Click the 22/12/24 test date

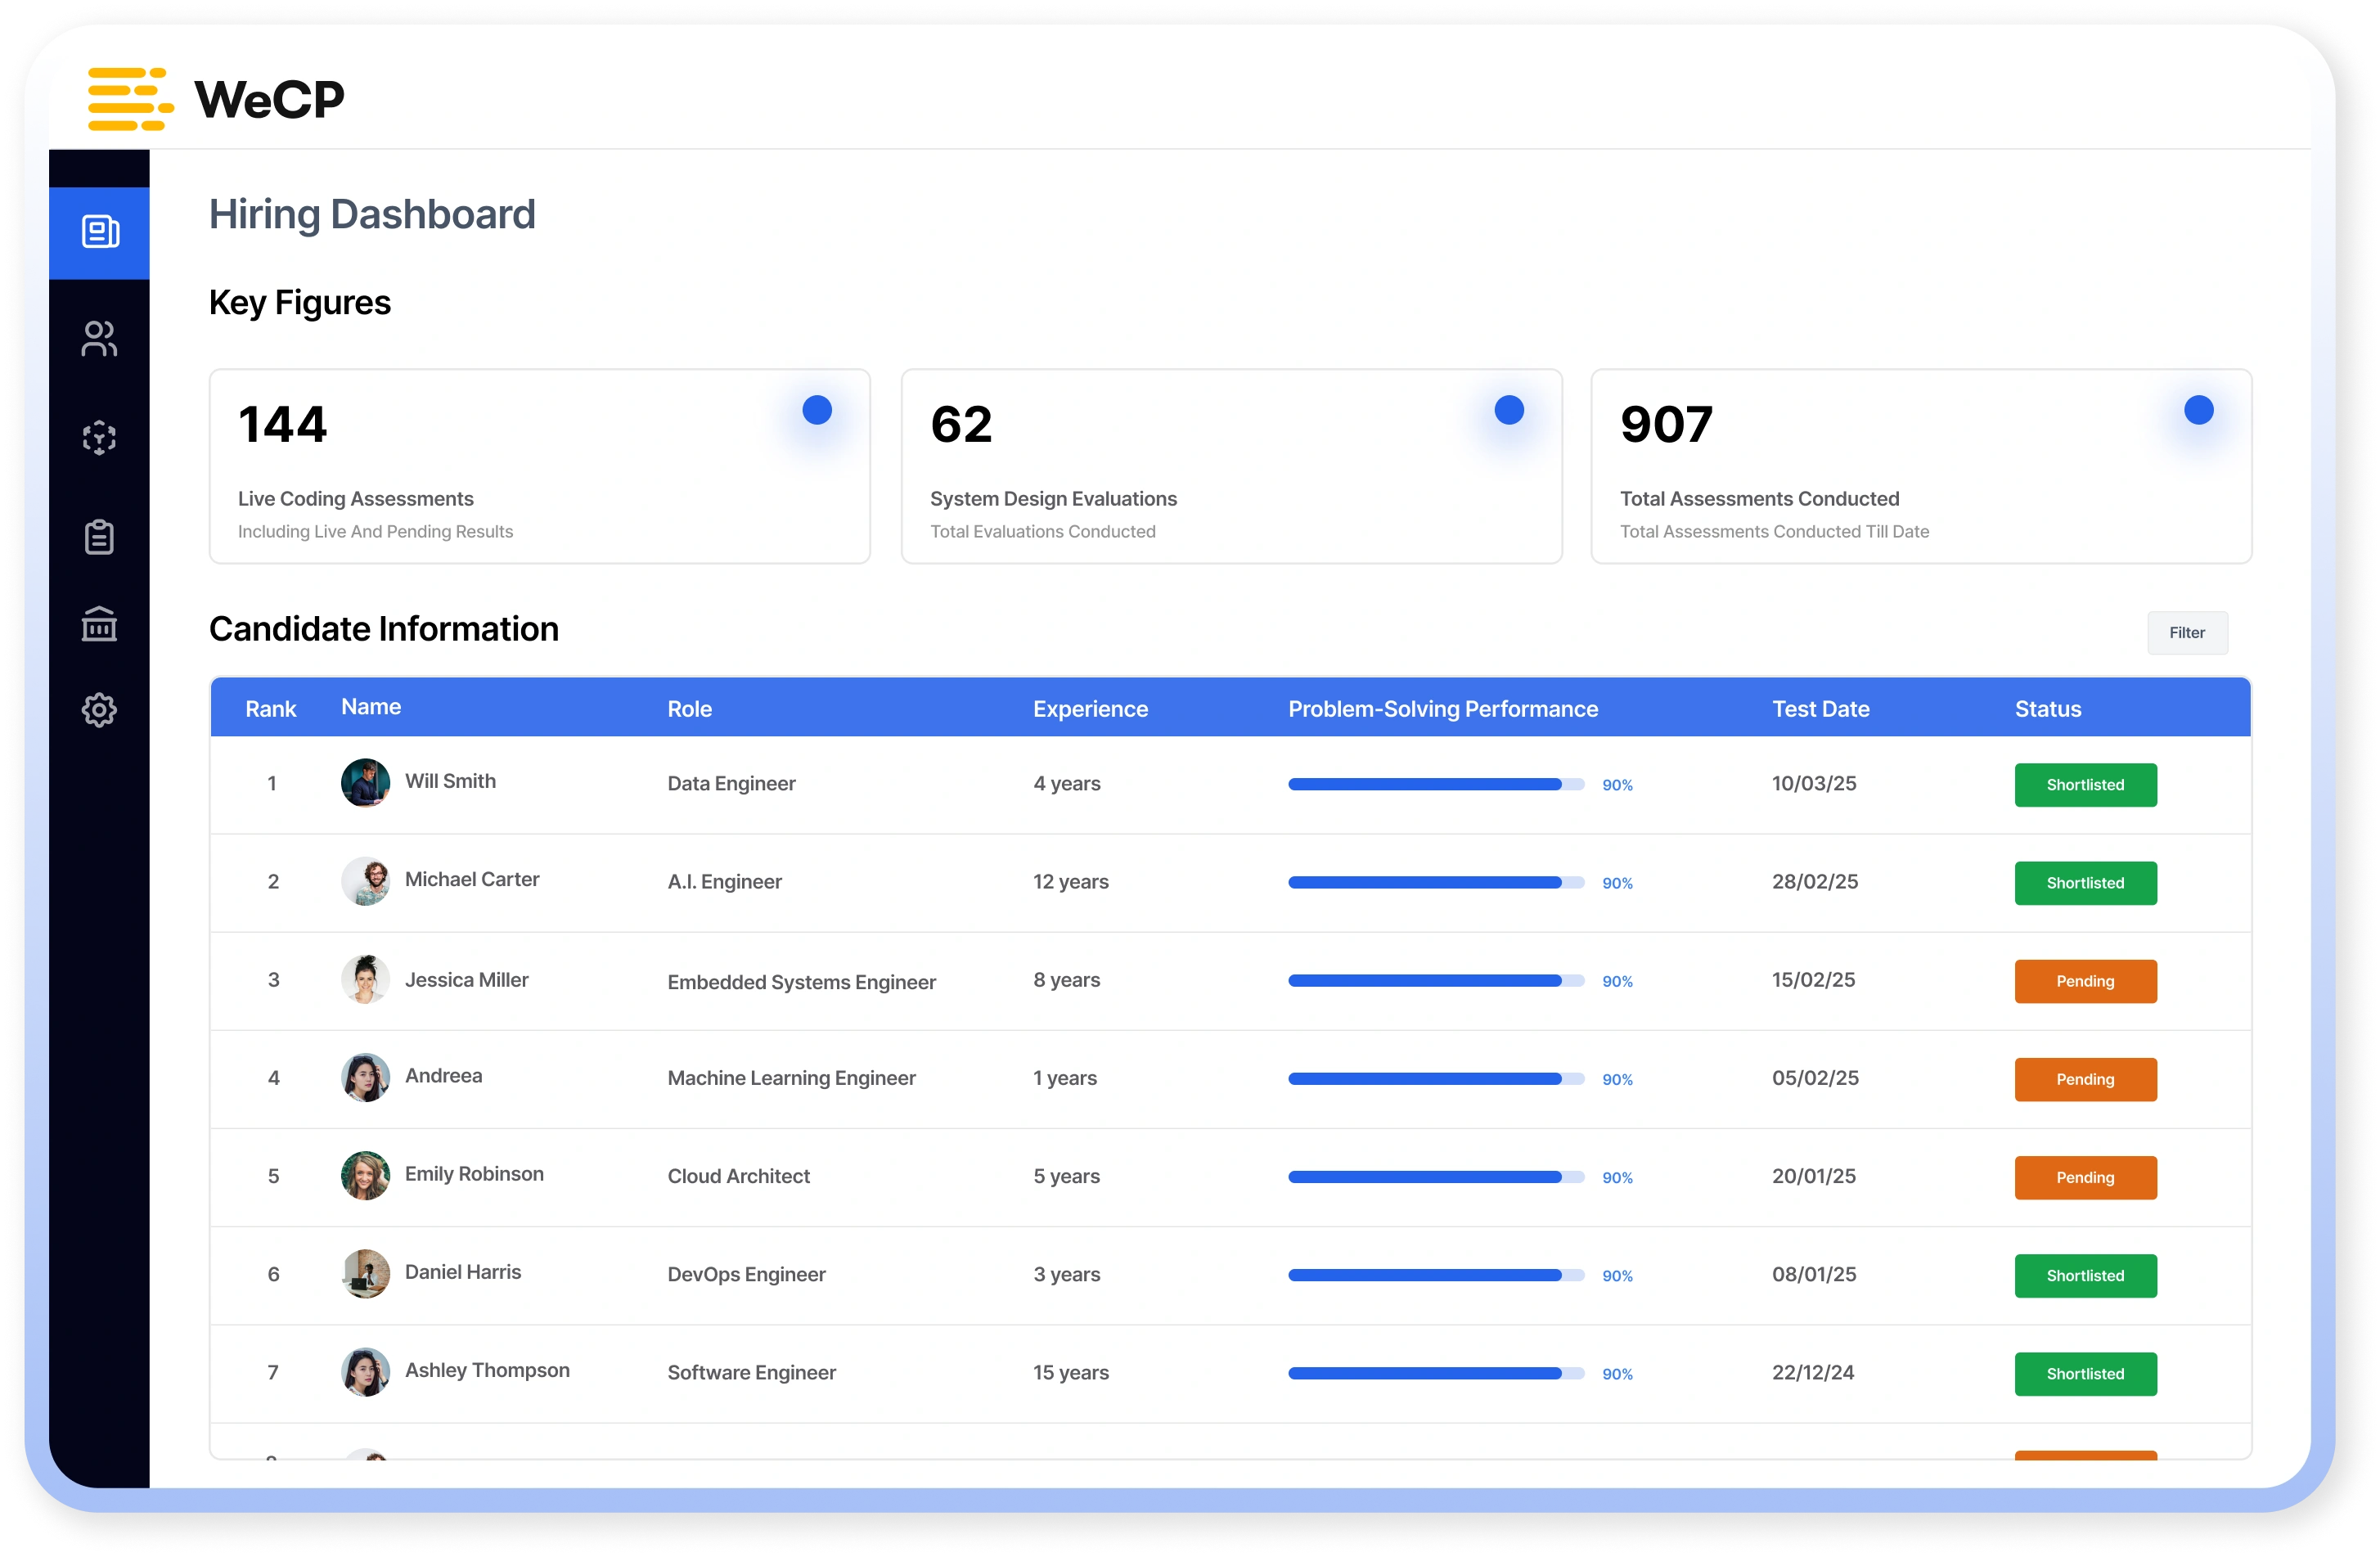[x=1813, y=1373]
